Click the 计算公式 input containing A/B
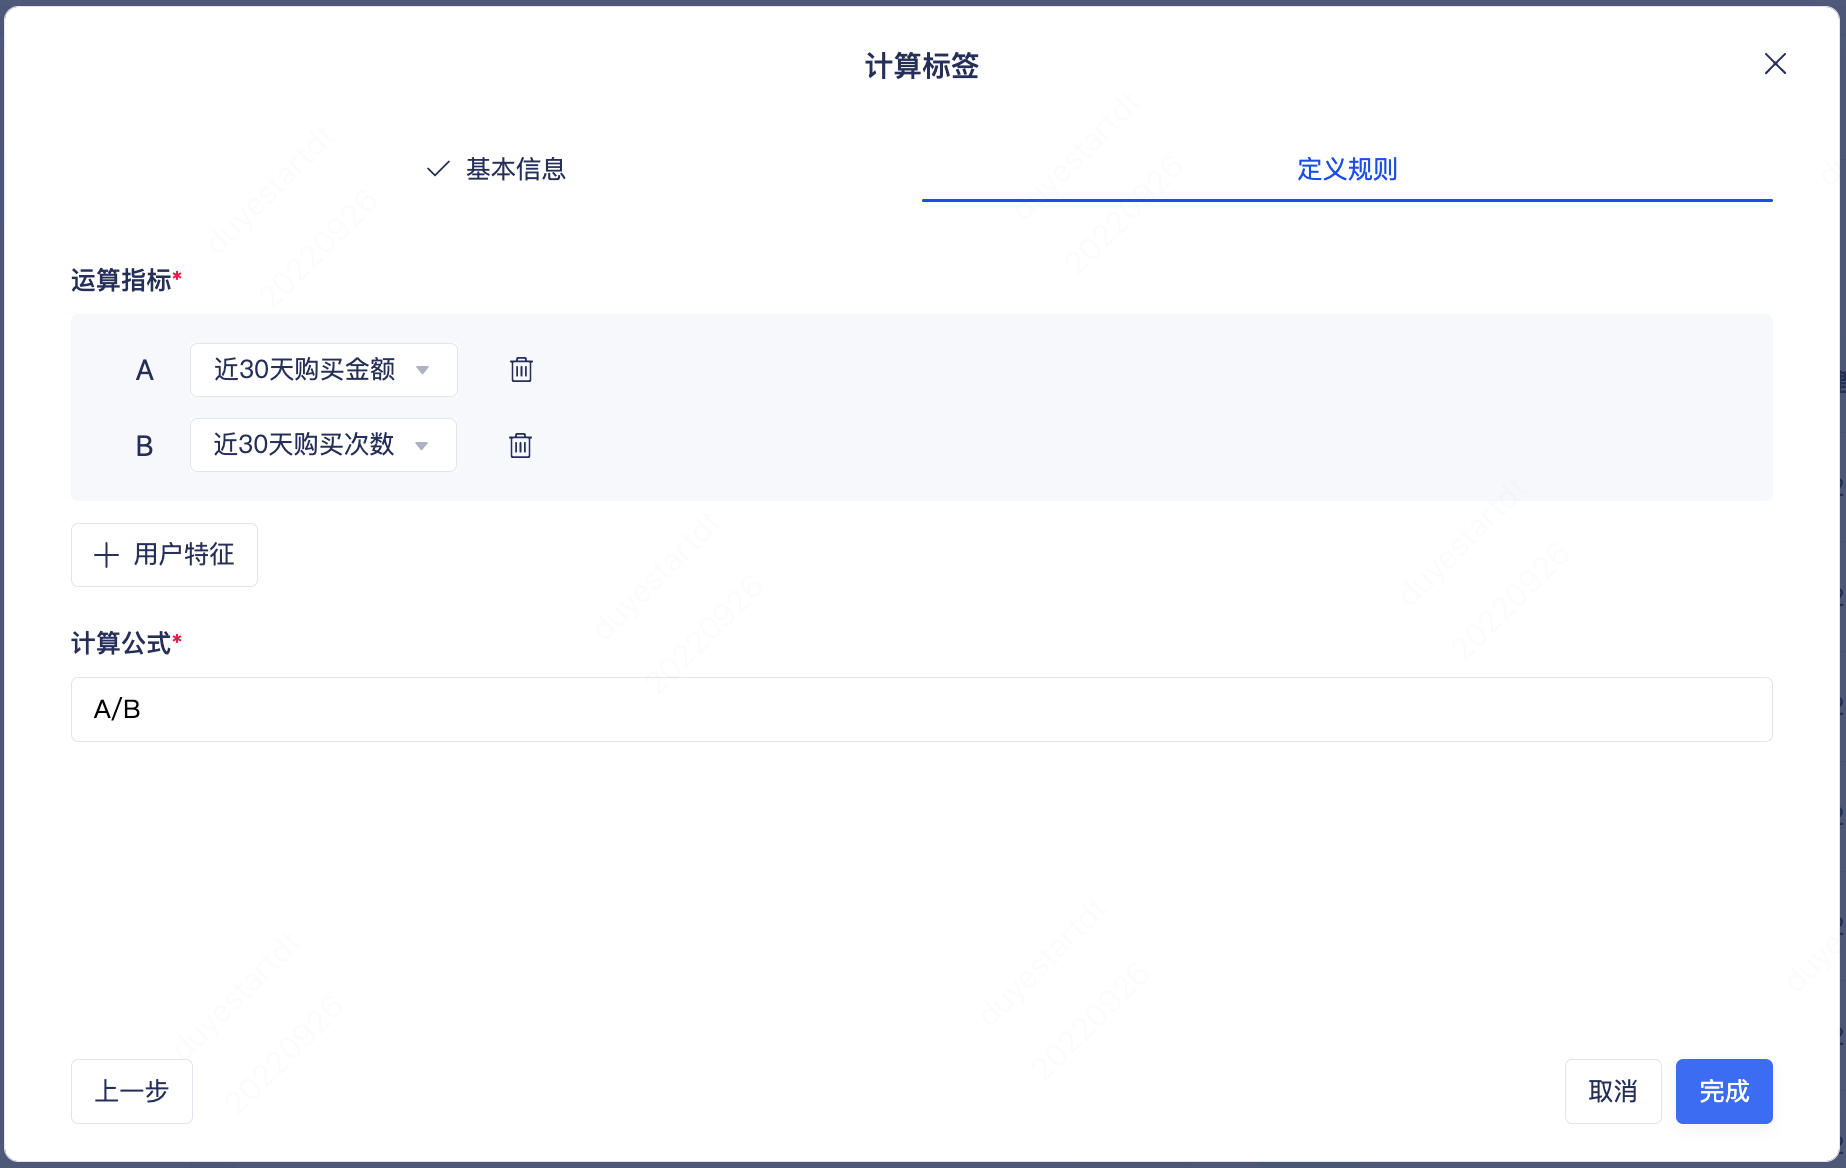1846x1168 pixels. pyautogui.click(x=922, y=710)
